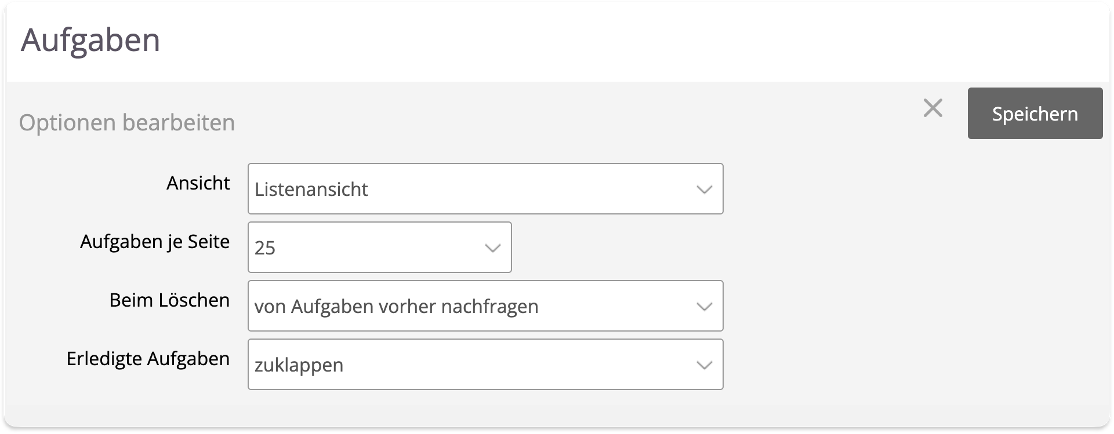Close the options editing panel
1114x434 pixels.
click(933, 109)
